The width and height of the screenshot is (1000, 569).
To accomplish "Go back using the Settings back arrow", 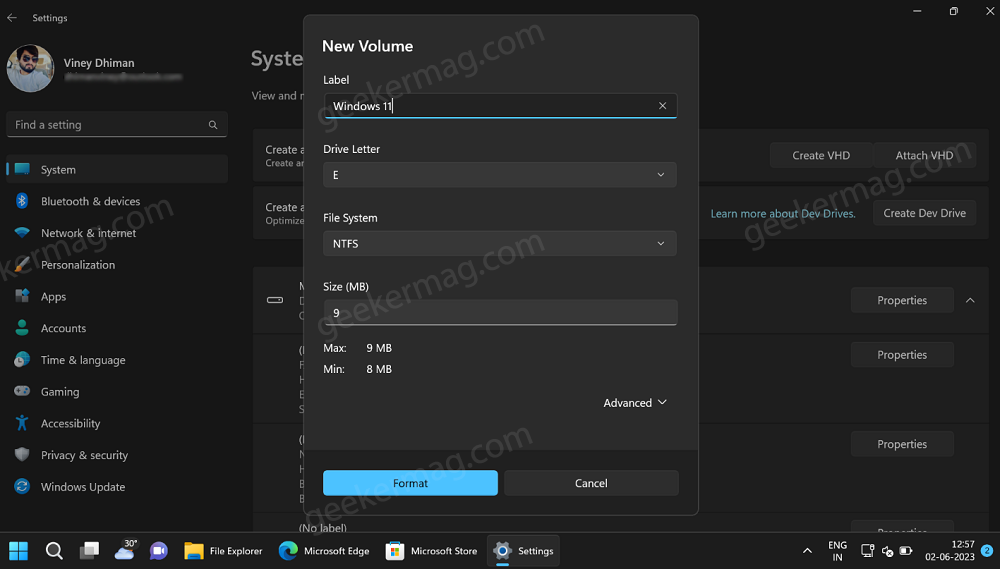I will 12,18.
